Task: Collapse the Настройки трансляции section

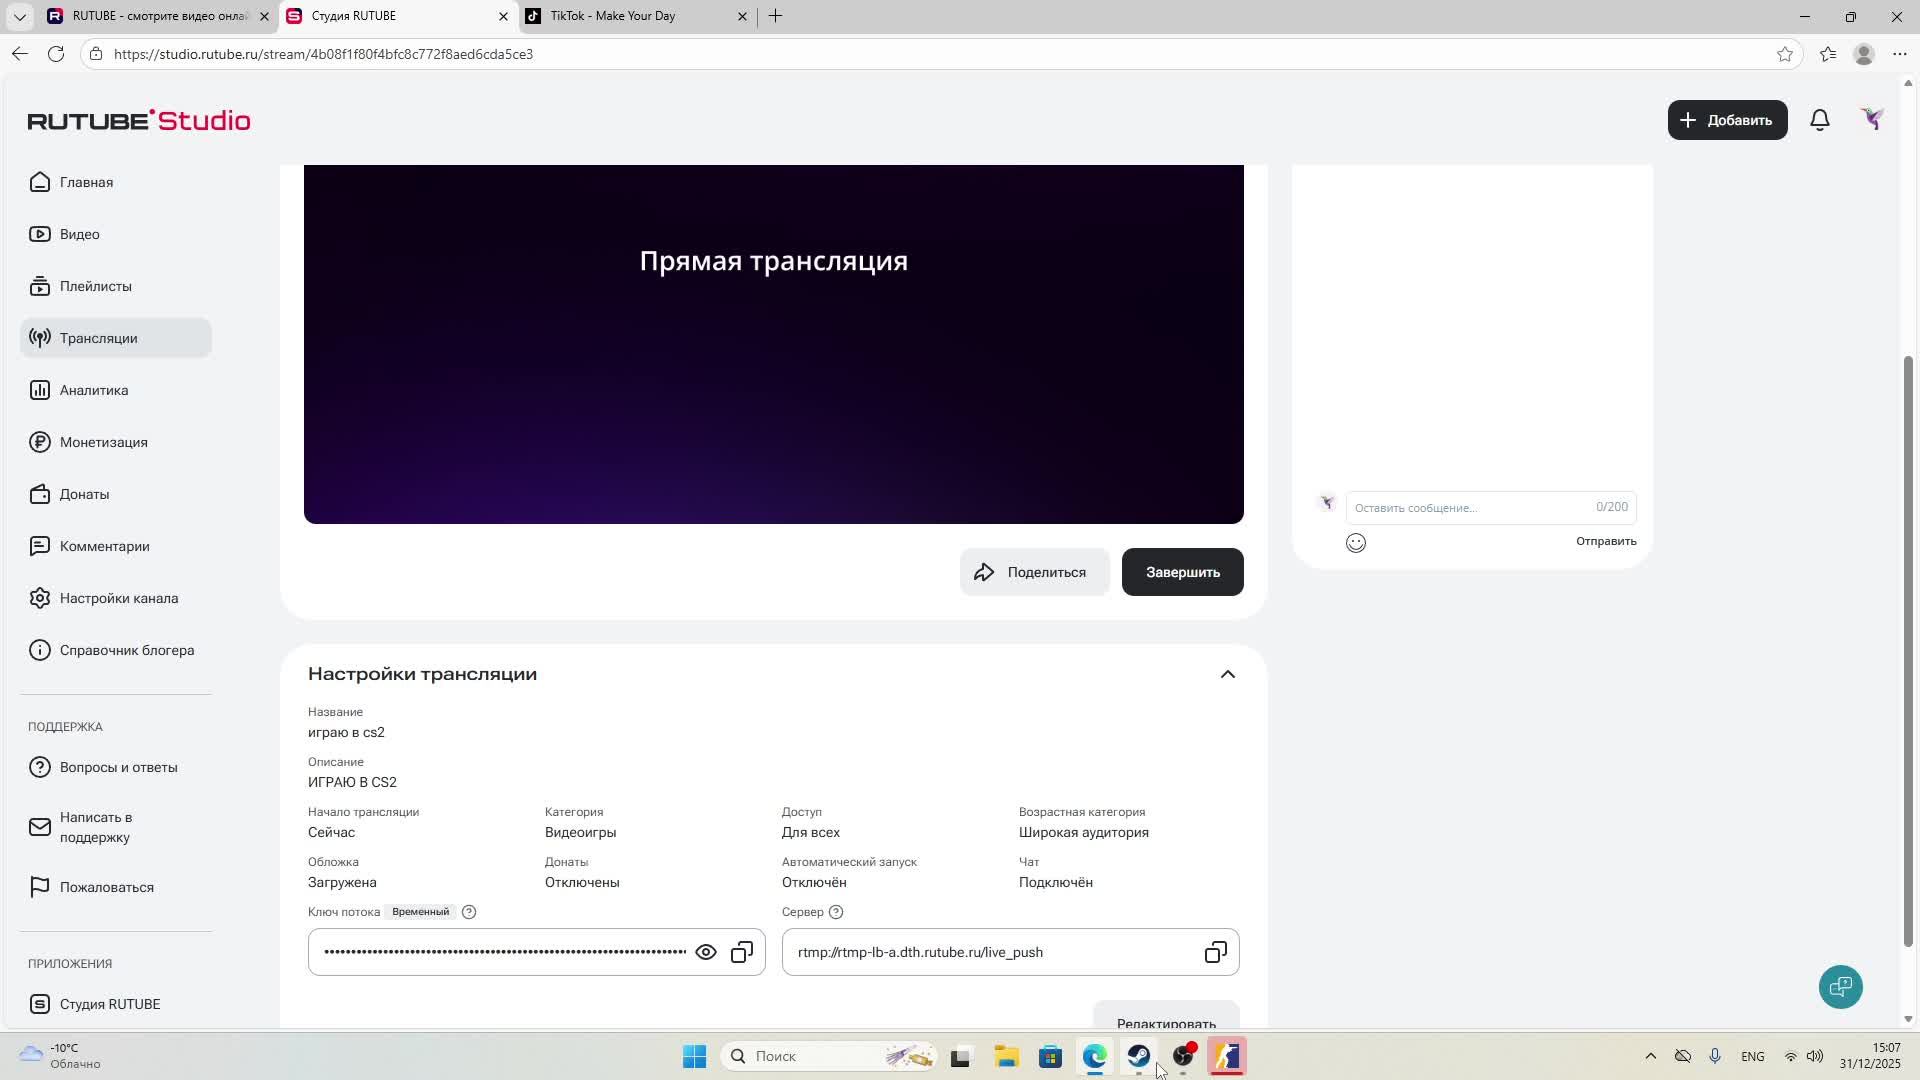Action: tap(1227, 674)
